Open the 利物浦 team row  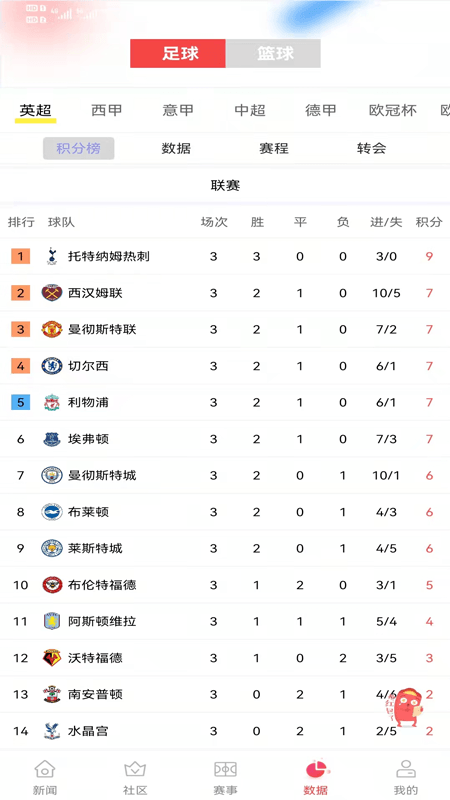pyautogui.click(x=225, y=403)
